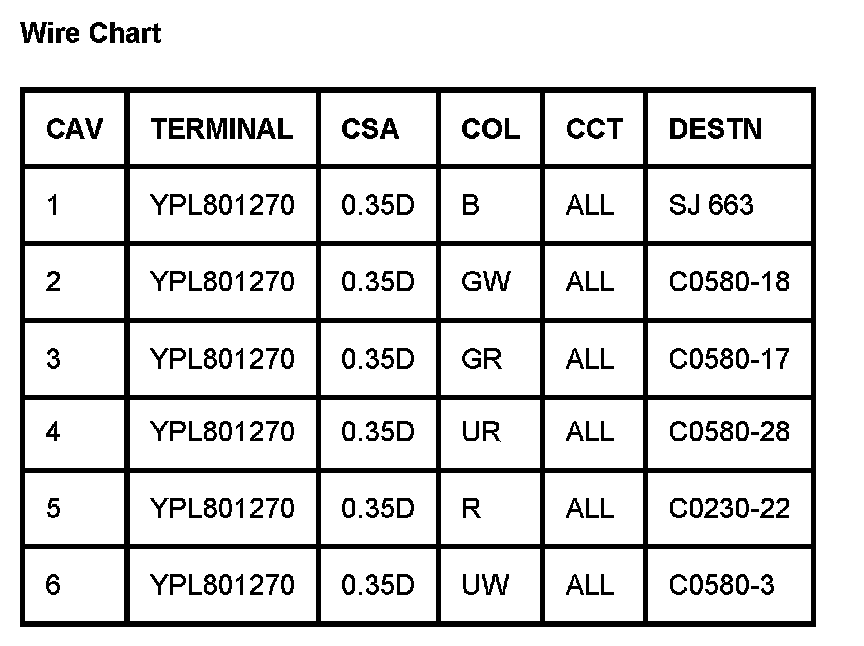
Task: Select the TERMINAL column header
Action: click(222, 129)
